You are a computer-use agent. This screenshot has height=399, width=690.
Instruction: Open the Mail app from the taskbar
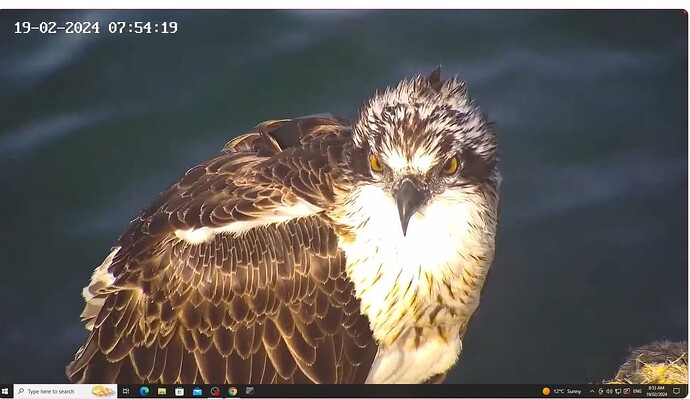click(x=197, y=391)
